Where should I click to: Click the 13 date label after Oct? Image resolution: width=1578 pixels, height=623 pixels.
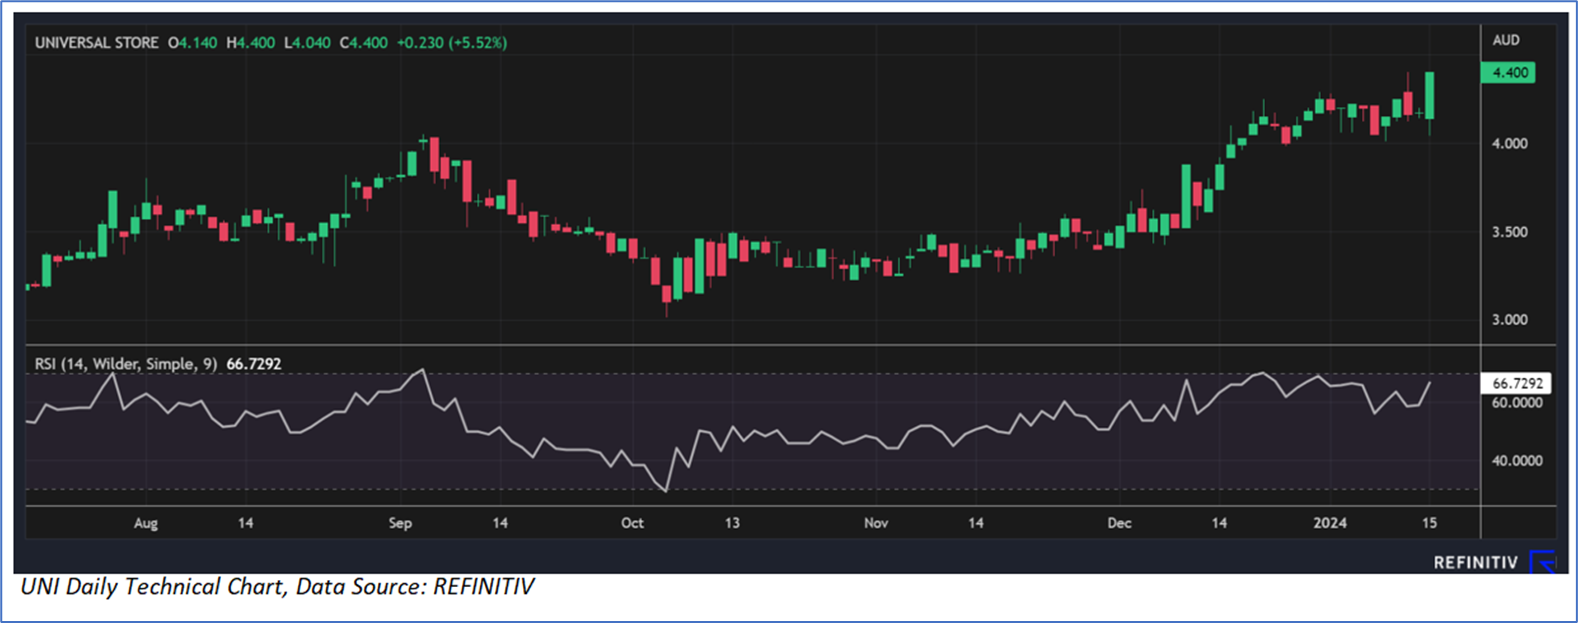(732, 523)
